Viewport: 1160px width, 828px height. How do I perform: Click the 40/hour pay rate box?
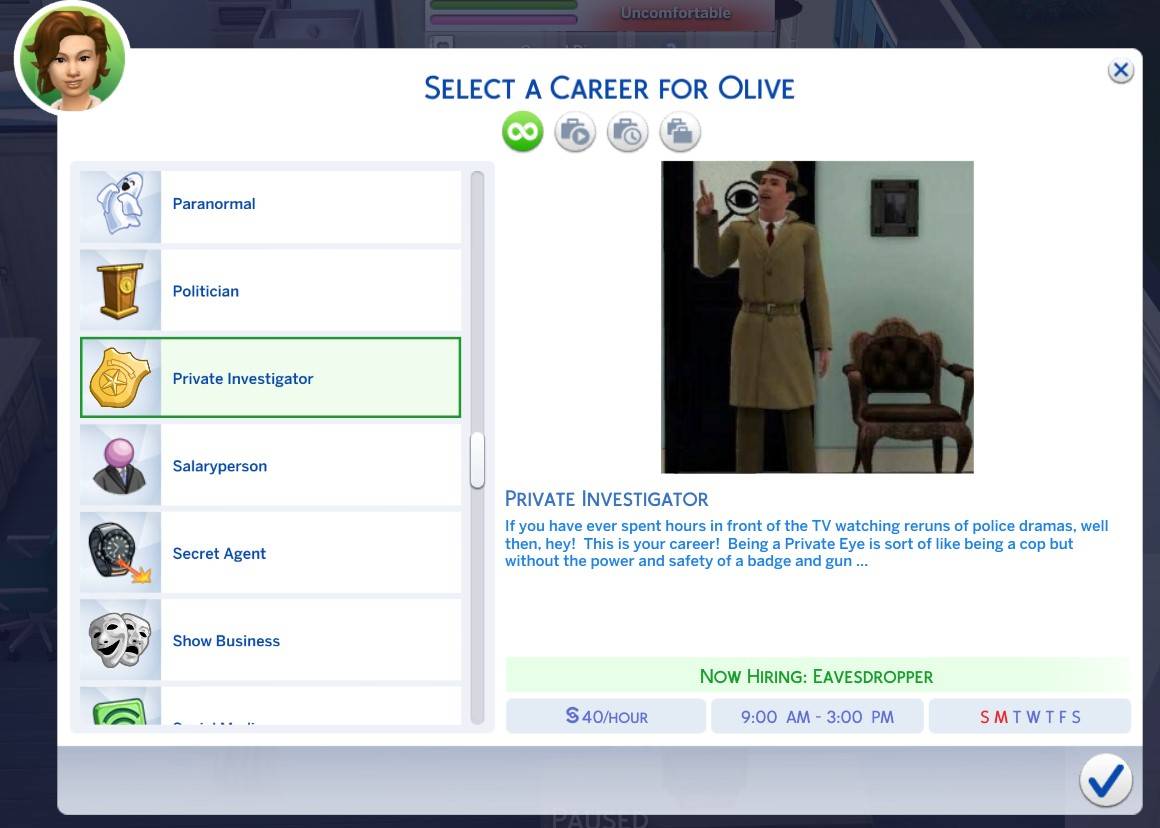coord(605,716)
